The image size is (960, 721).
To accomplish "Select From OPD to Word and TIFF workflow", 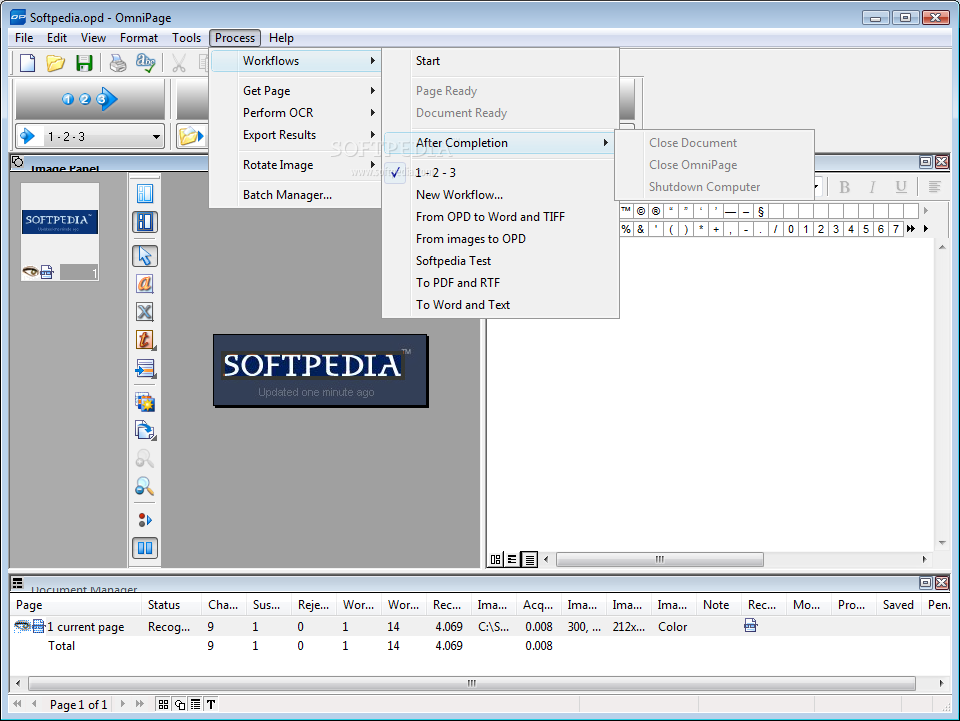I will coord(501,217).
